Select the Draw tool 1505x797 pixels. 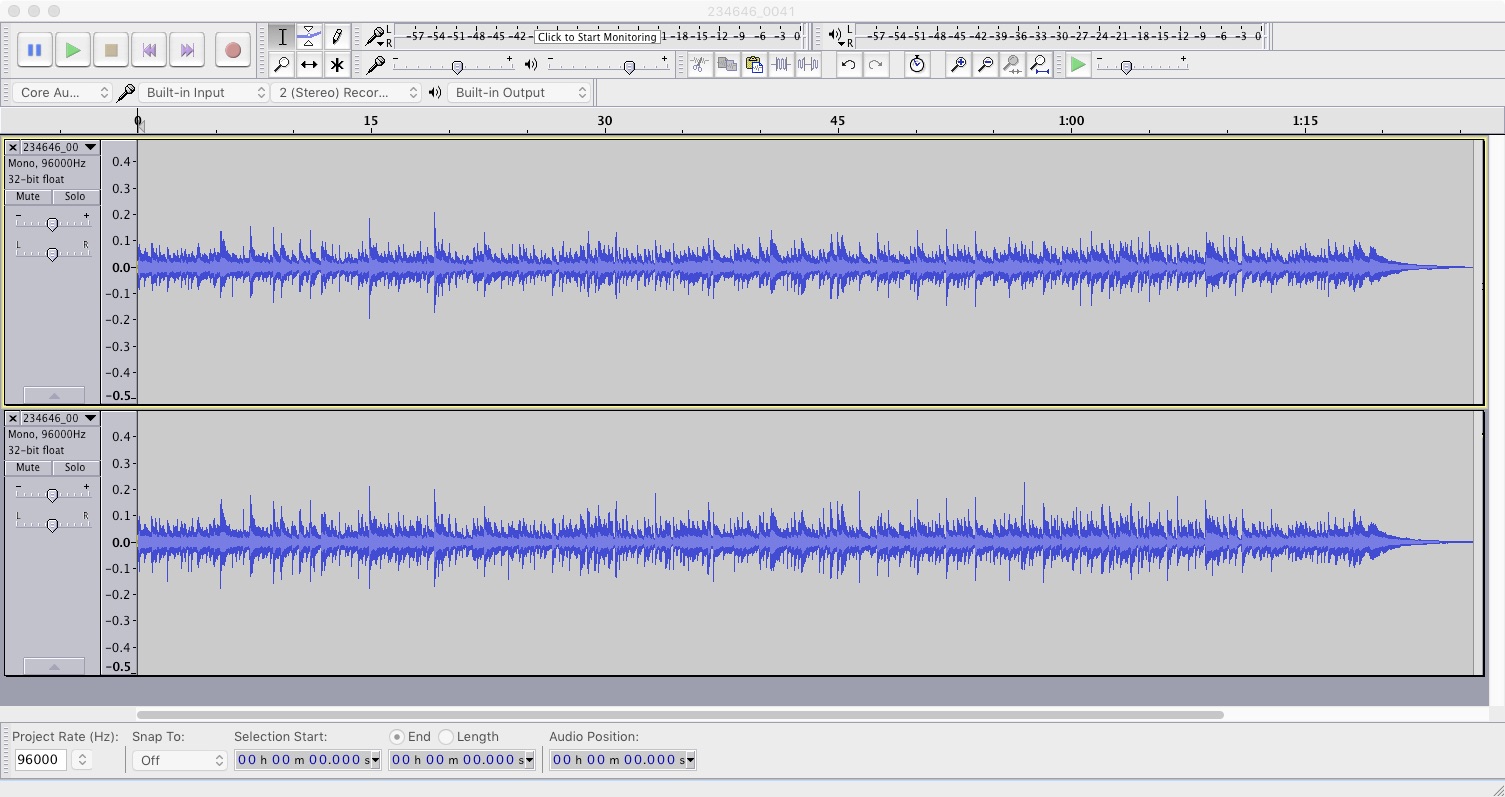point(337,36)
